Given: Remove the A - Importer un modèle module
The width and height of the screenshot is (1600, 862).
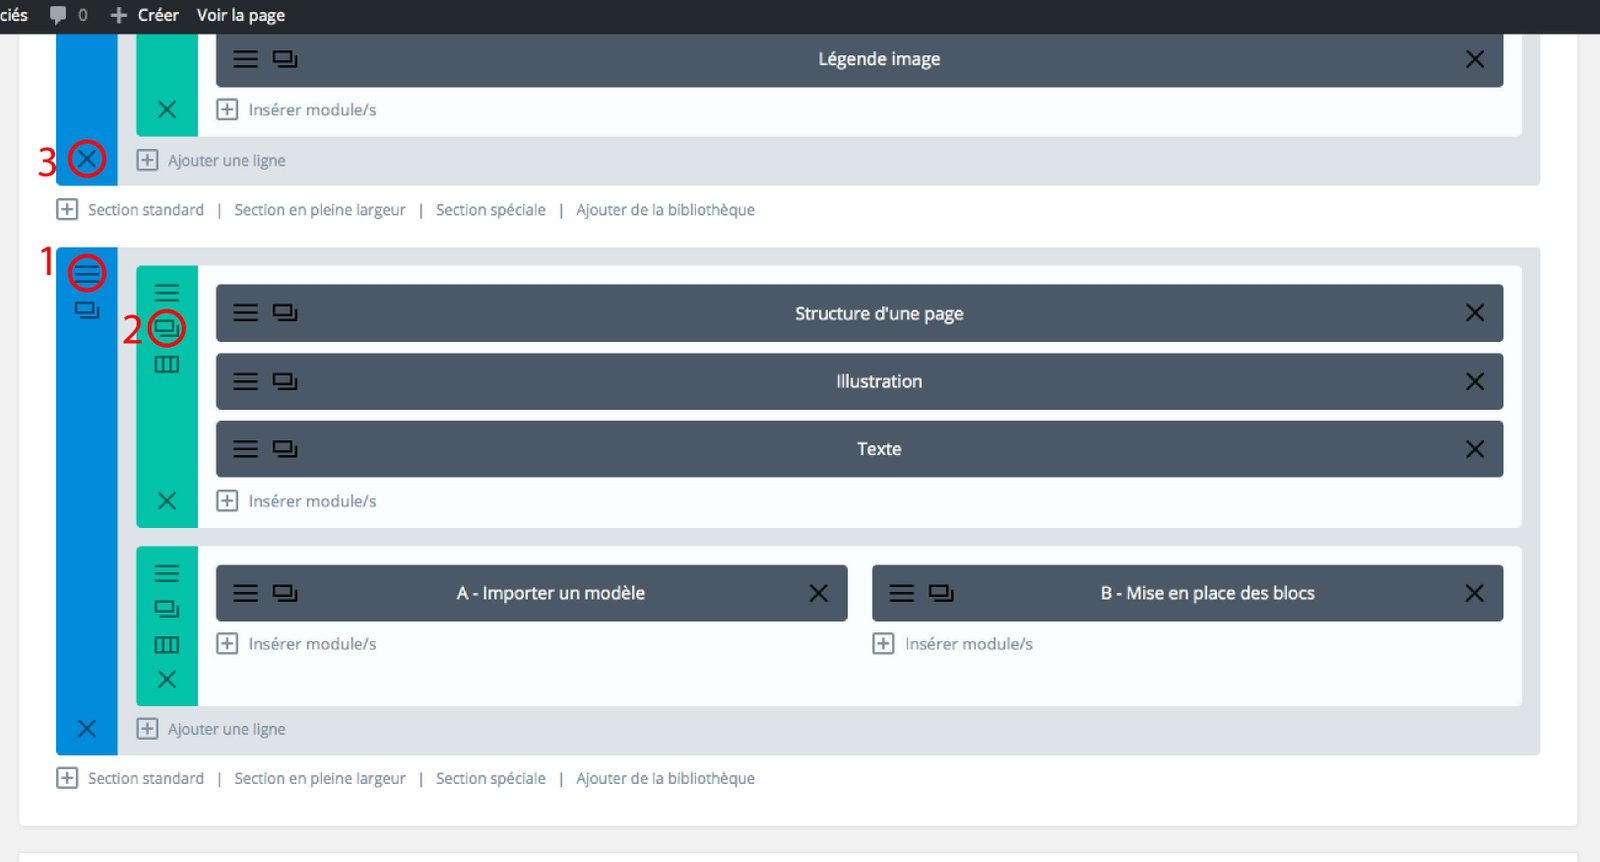Looking at the screenshot, I should [x=818, y=593].
